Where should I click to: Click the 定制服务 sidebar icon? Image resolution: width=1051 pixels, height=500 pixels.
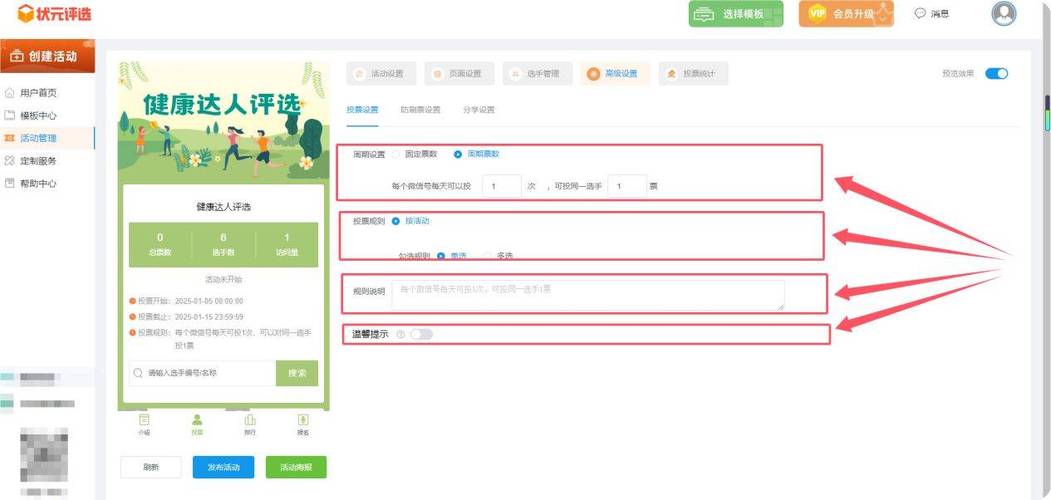[9, 161]
